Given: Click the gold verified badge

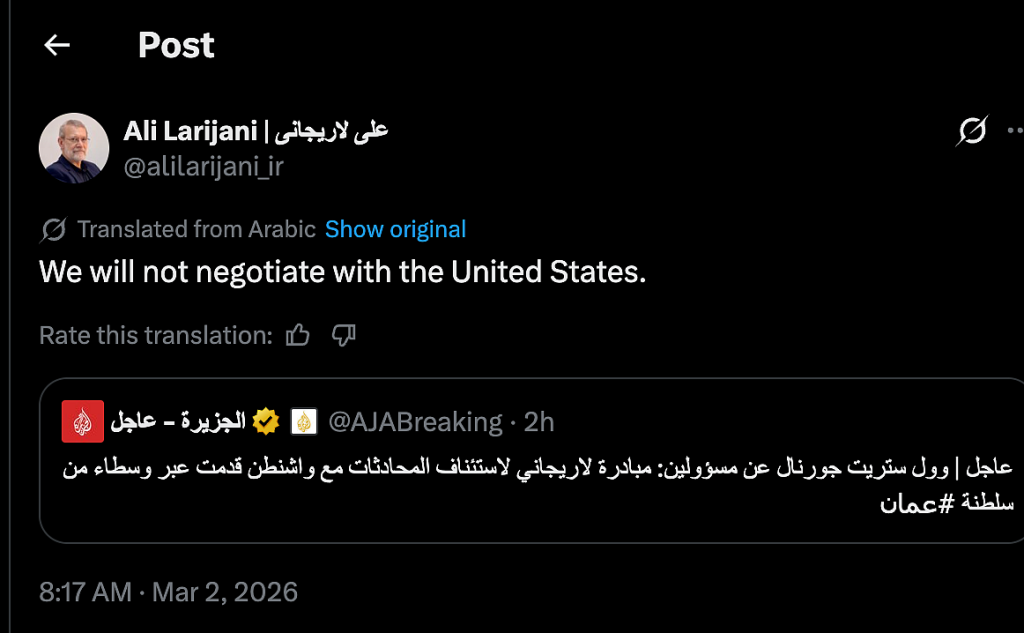Looking at the screenshot, I should (x=265, y=422).
